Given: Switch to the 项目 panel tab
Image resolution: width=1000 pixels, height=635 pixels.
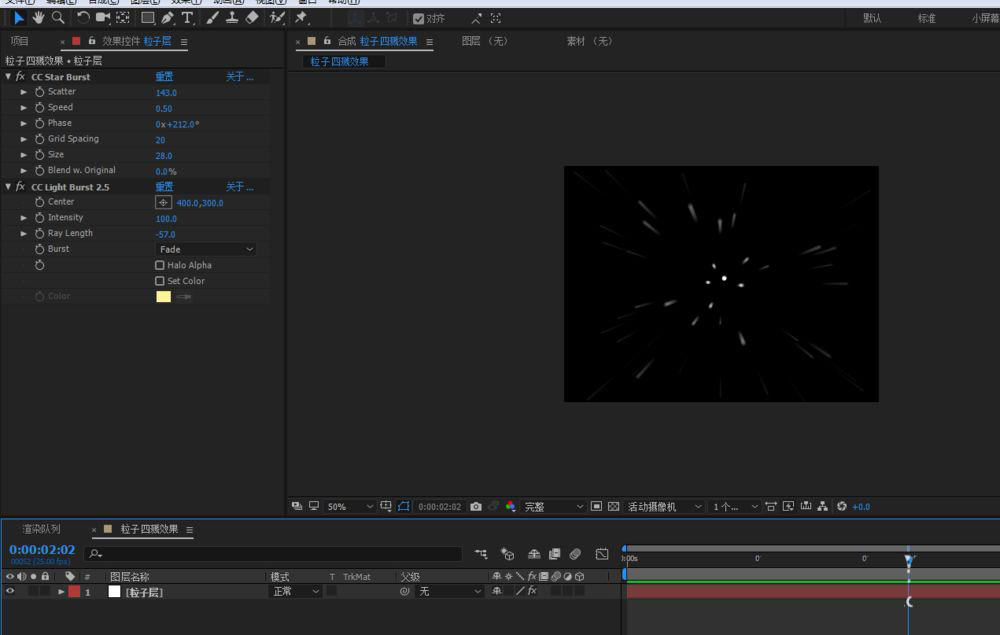Looking at the screenshot, I should point(19,41).
